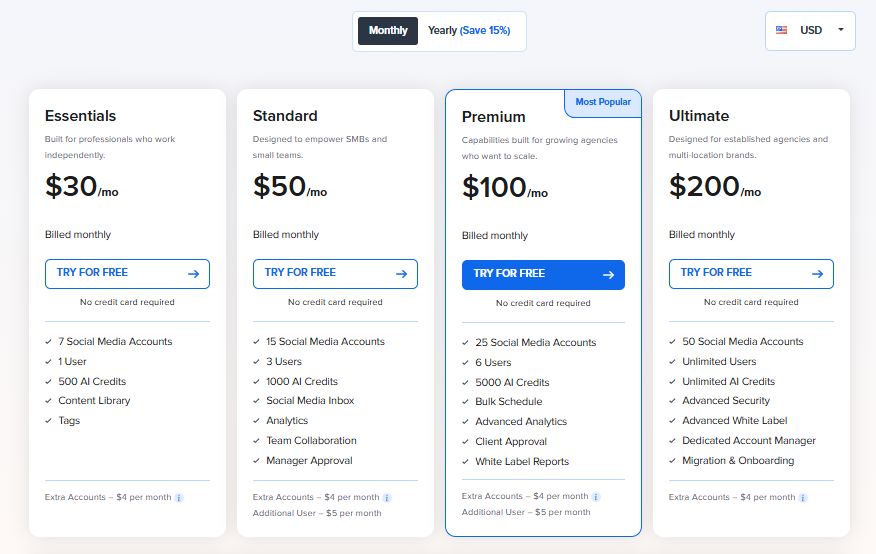The image size is (876, 554).
Task: Click the arrow icon on Essentials Try For Free
Action: pyautogui.click(x=193, y=273)
